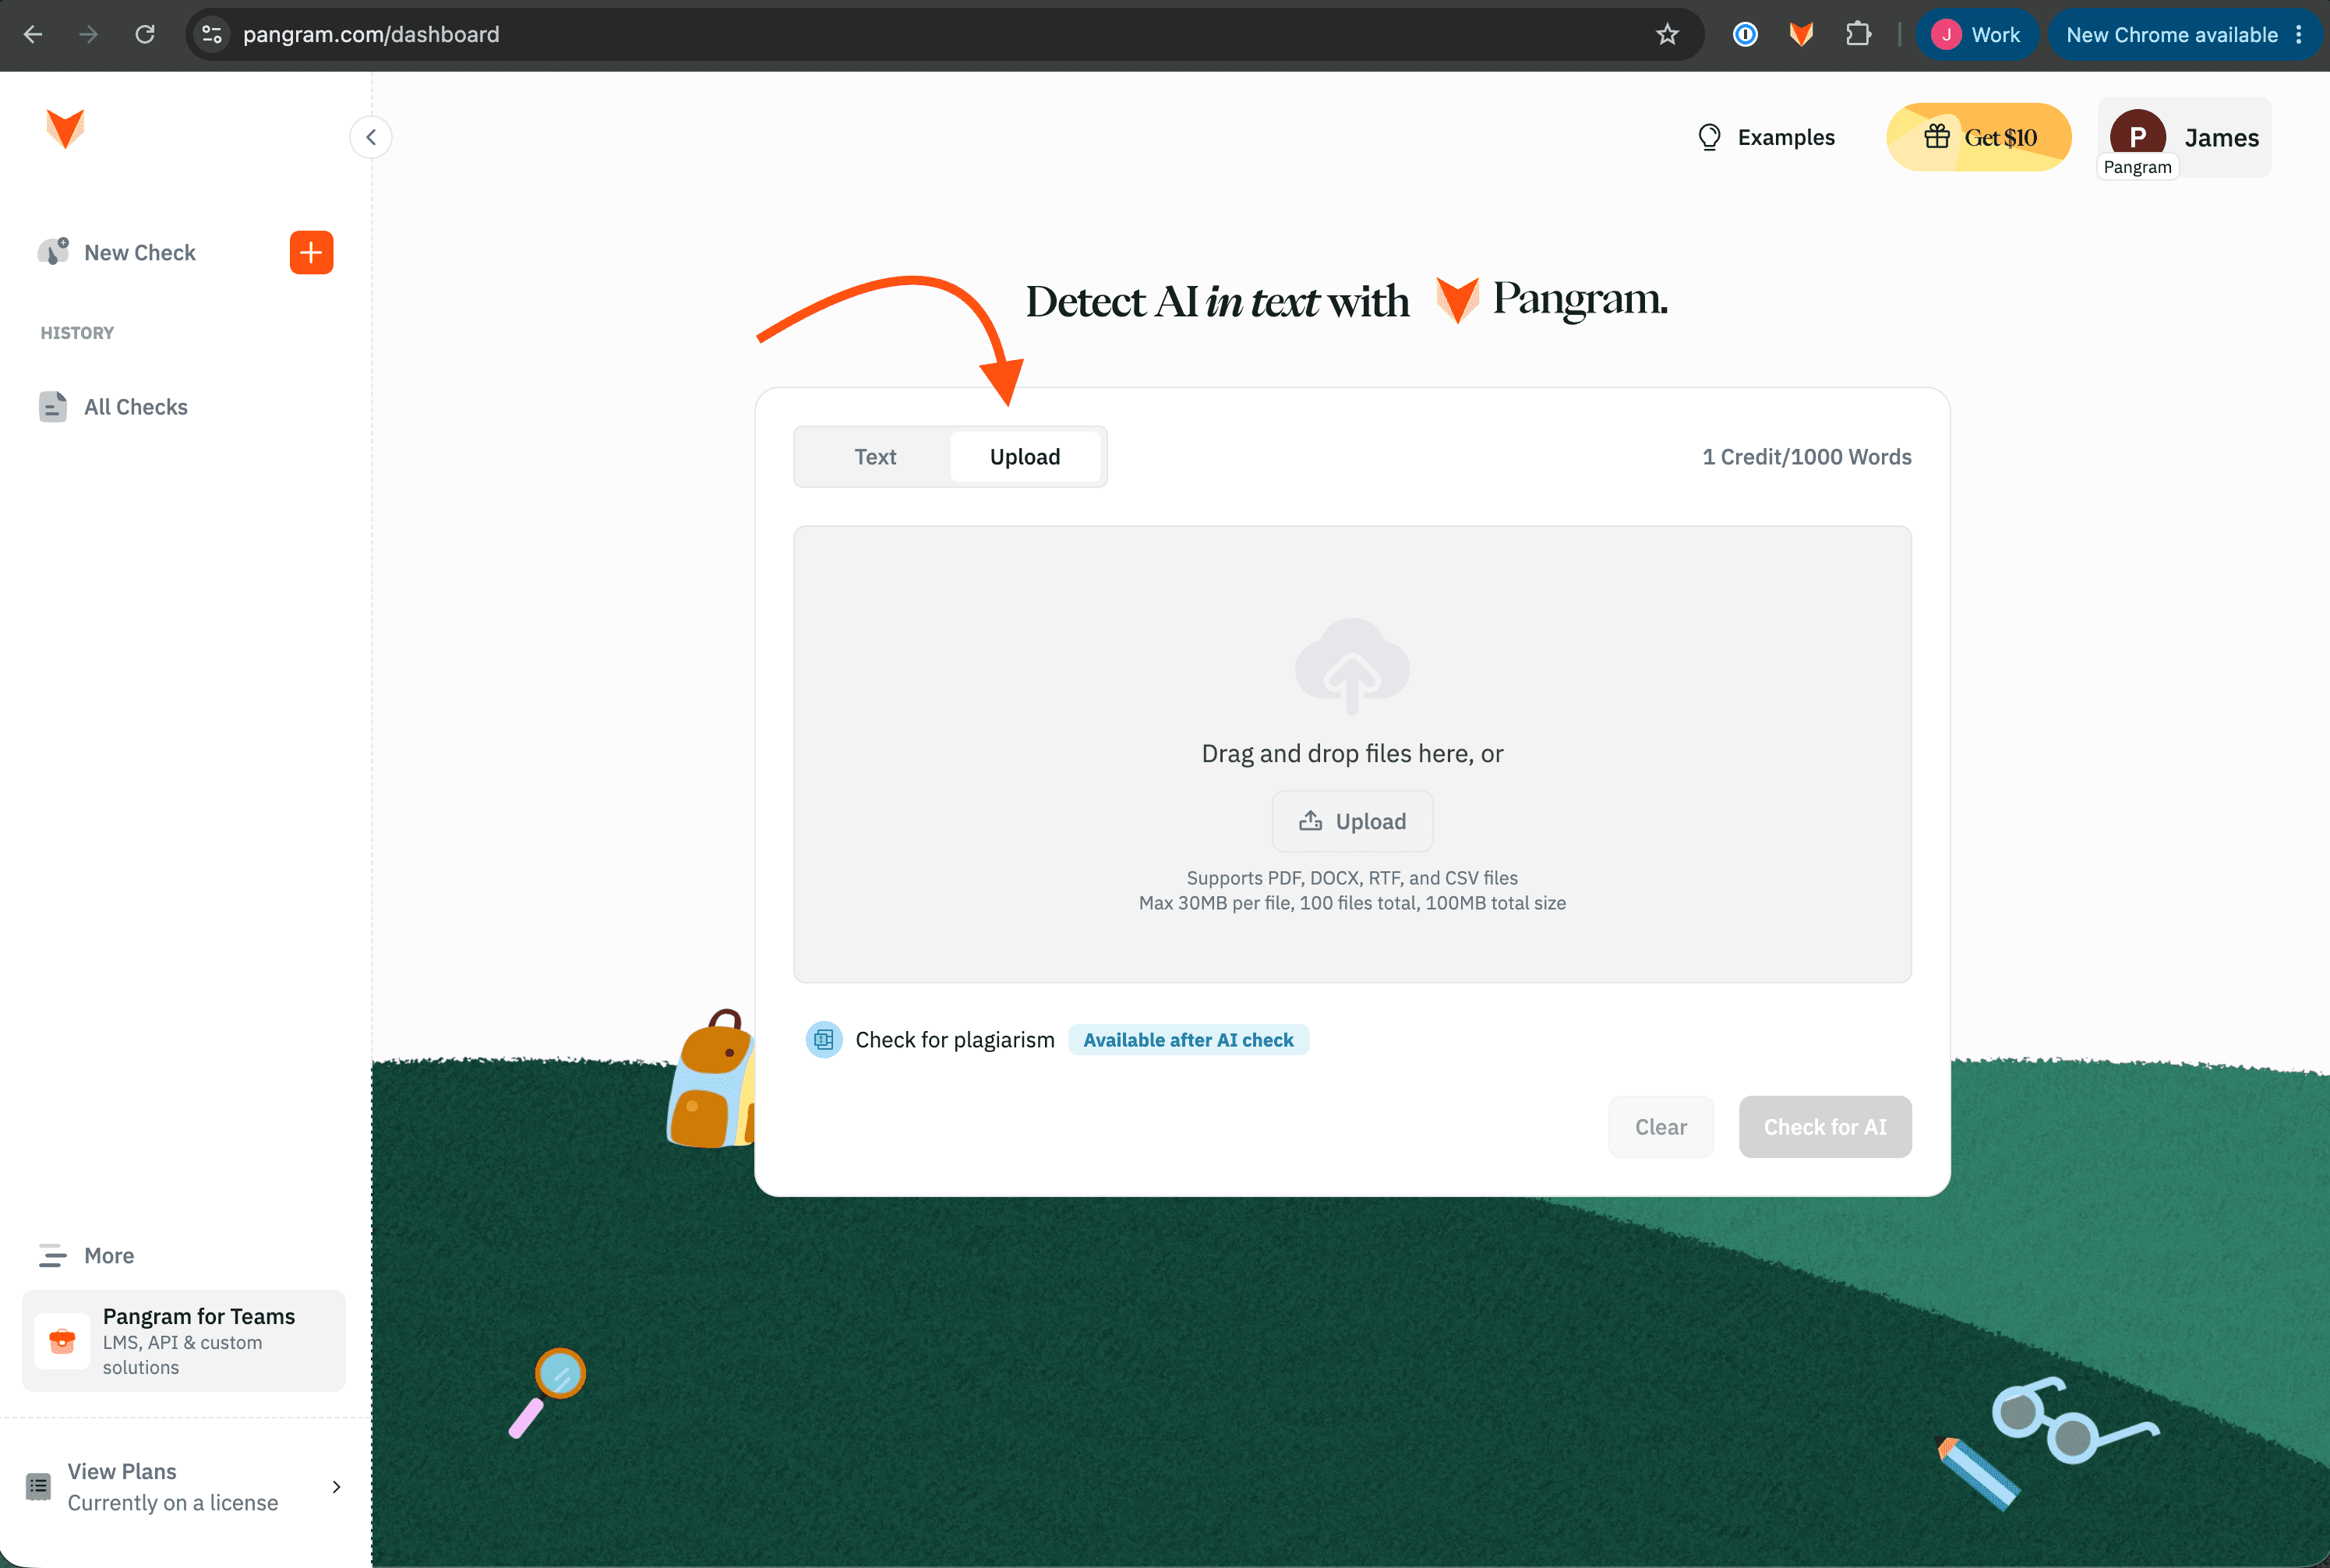
Task: Open the Examples link
Action: pos(1766,137)
